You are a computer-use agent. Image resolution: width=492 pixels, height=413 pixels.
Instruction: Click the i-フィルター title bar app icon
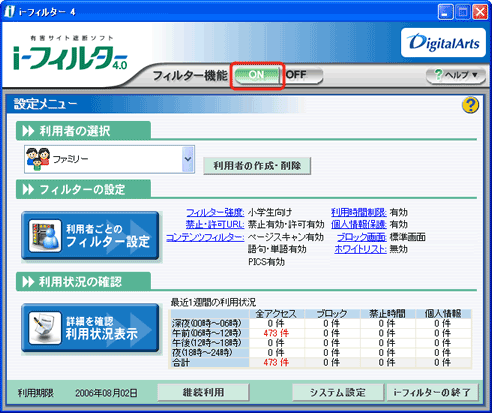tap(10, 12)
